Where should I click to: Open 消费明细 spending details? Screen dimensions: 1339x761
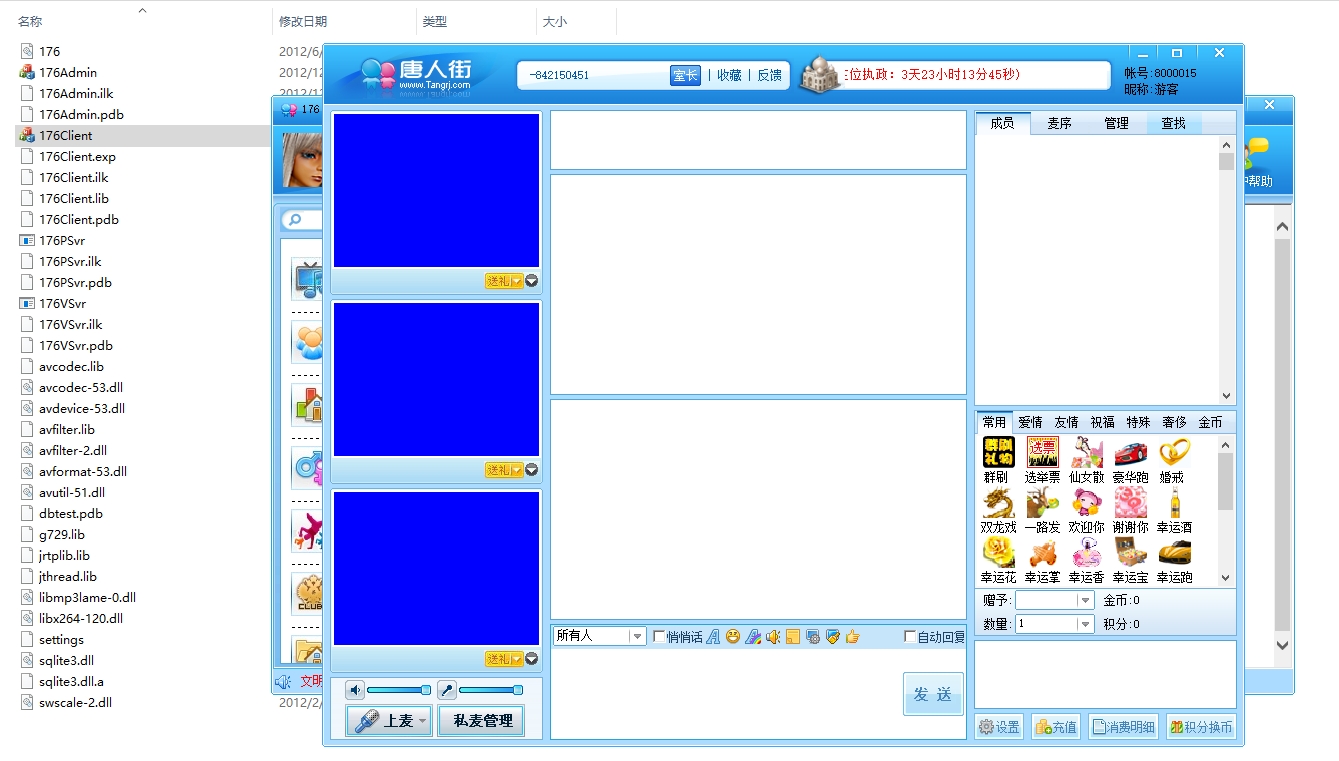[1123, 727]
